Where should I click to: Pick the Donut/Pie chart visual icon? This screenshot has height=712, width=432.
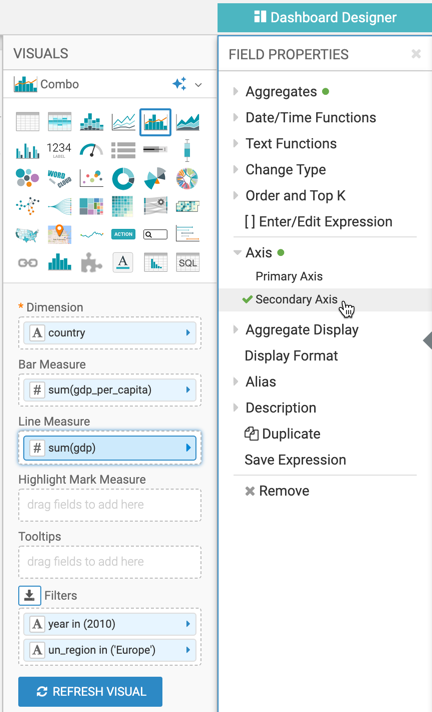(x=123, y=178)
